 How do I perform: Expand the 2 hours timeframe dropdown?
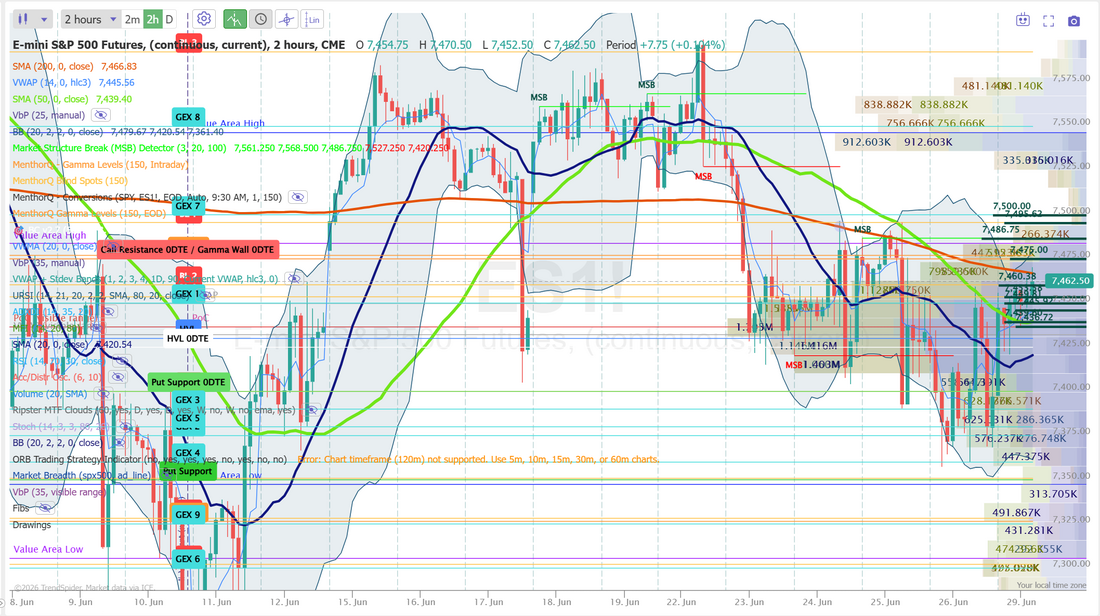pos(90,19)
